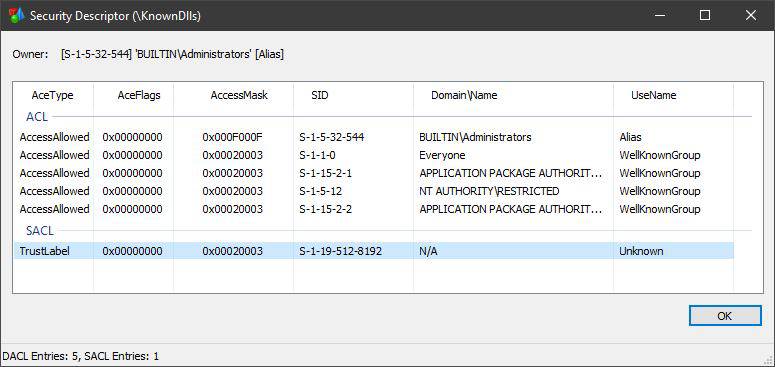This screenshot has height=367, width=775.
Task: Click the application icon in the title bar
Action: coord(16,16)
